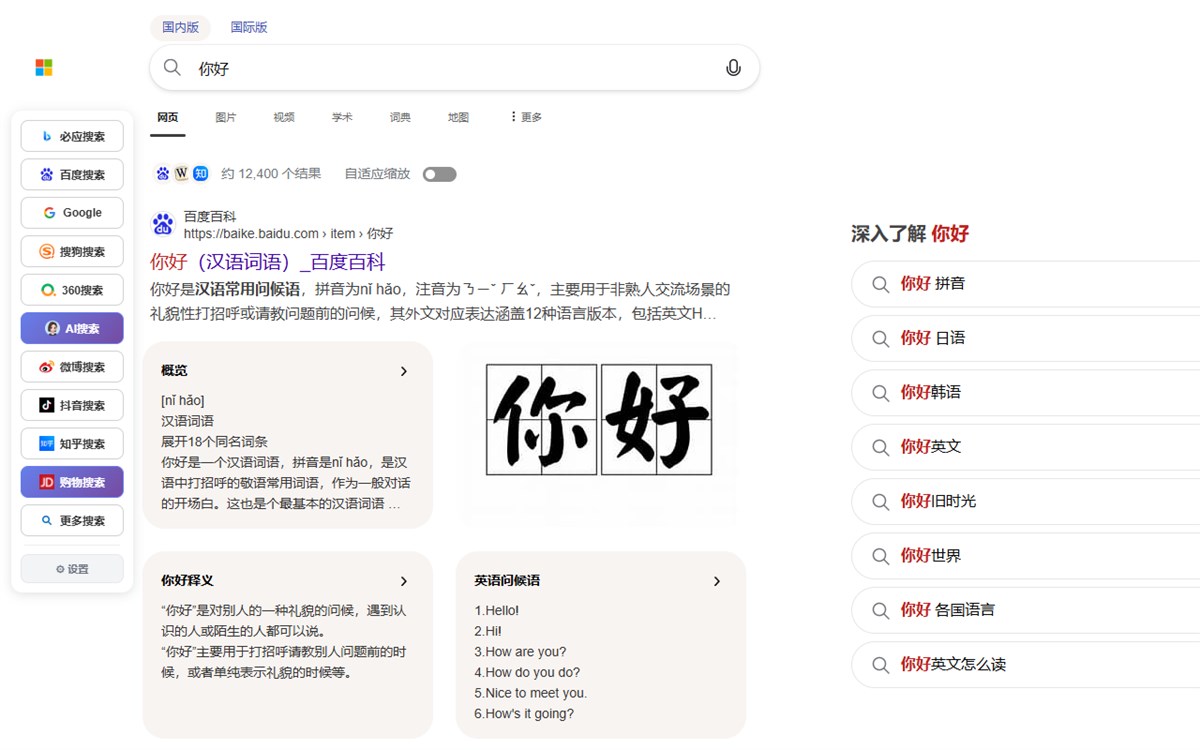Toggle the 自适应缩放 switch
This screenshot has height=750, width=1200.
pyautogui.click(x=439, y=174)
